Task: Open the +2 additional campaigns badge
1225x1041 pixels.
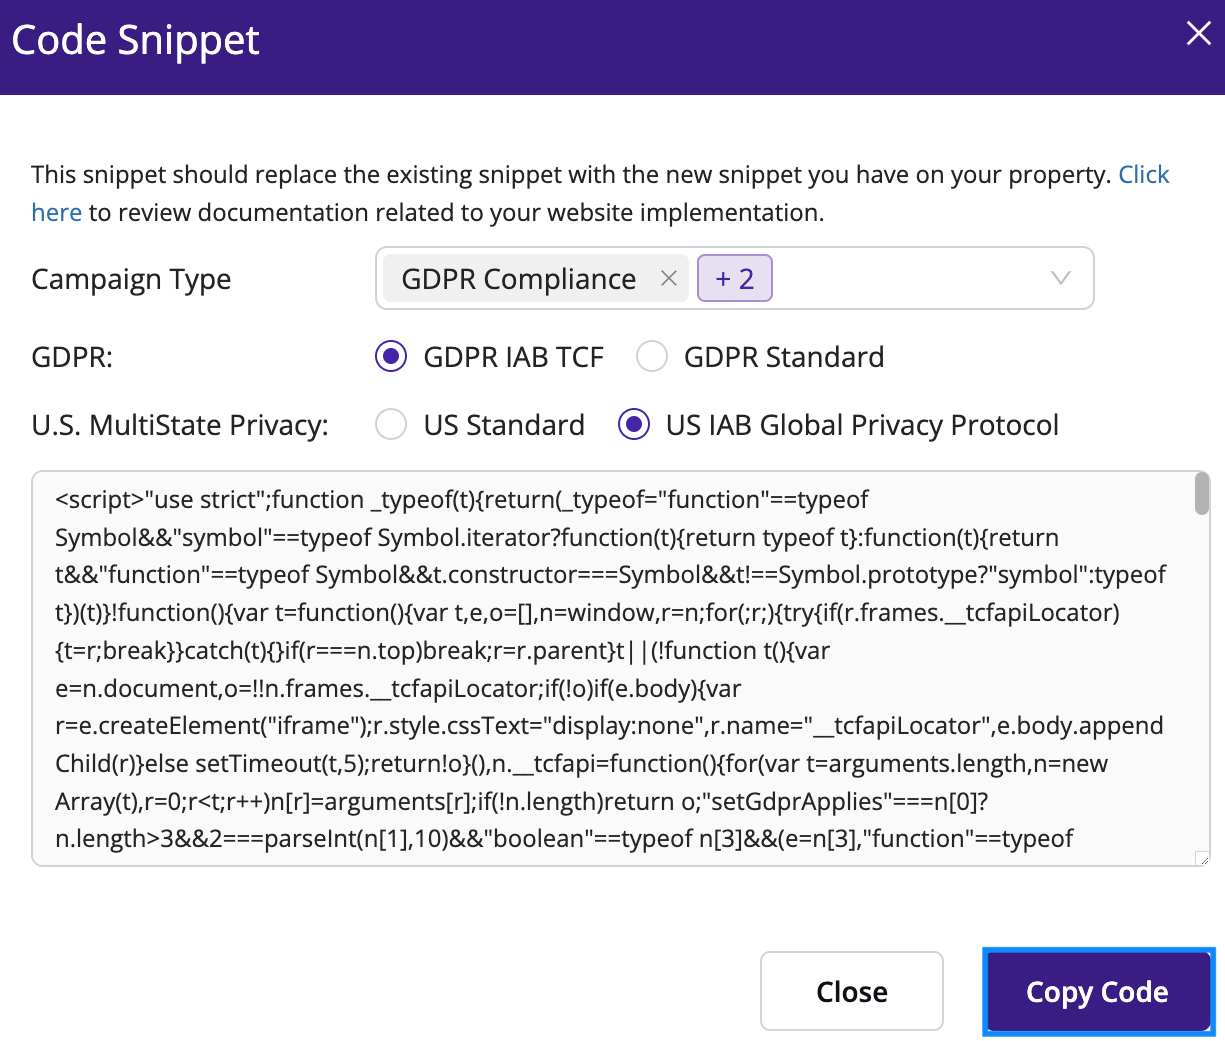Action: tap(735, 278)
